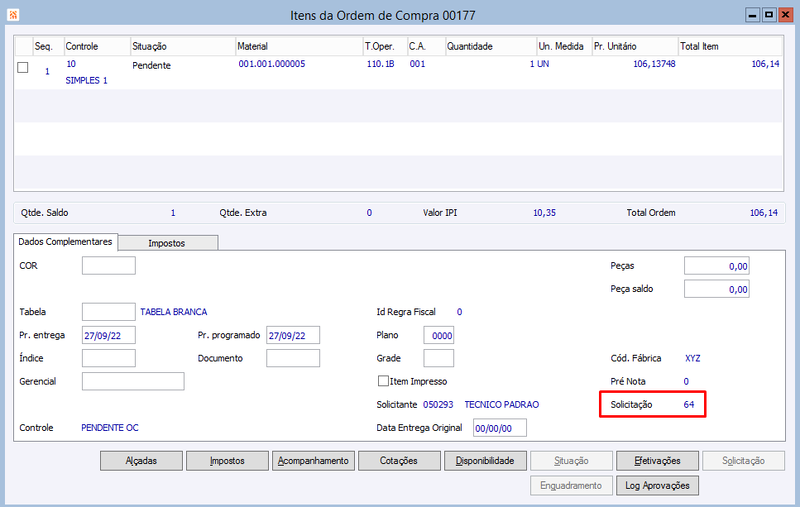Select the Dados Complementares tab
Viewport: 800px width, 507px height.
[65, 242]
